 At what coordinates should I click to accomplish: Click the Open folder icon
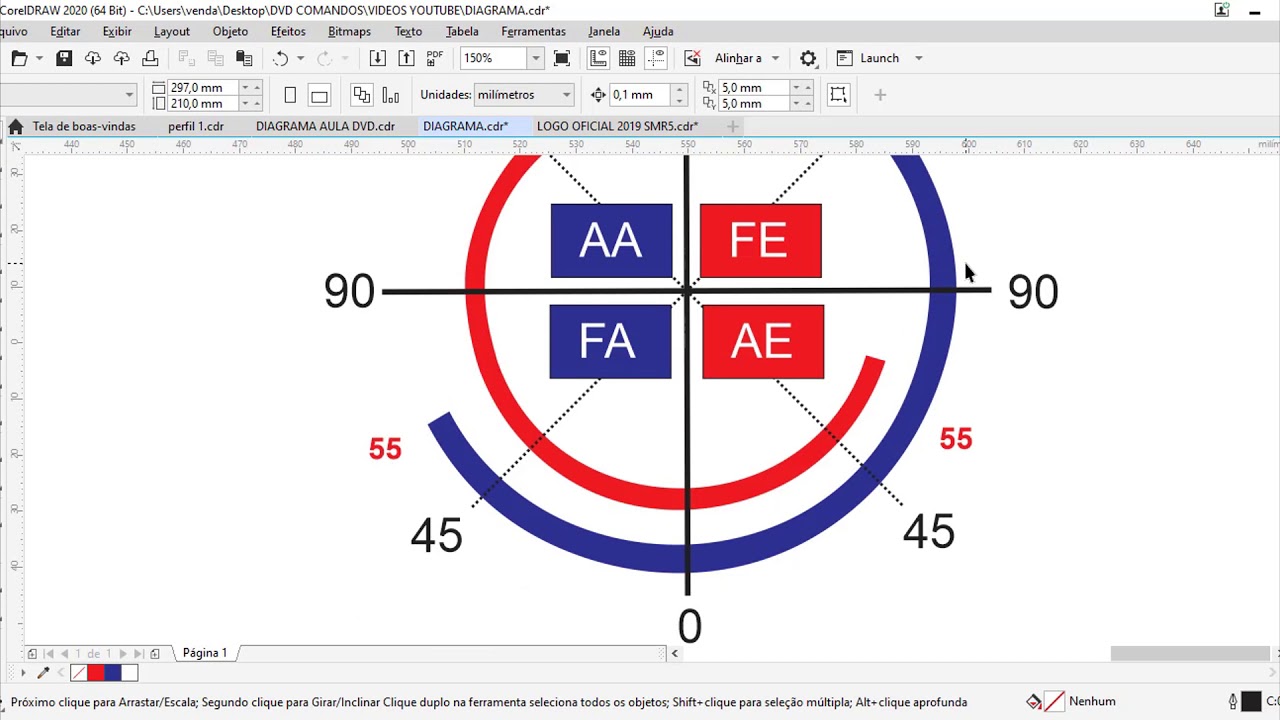(x=19, y=58)
